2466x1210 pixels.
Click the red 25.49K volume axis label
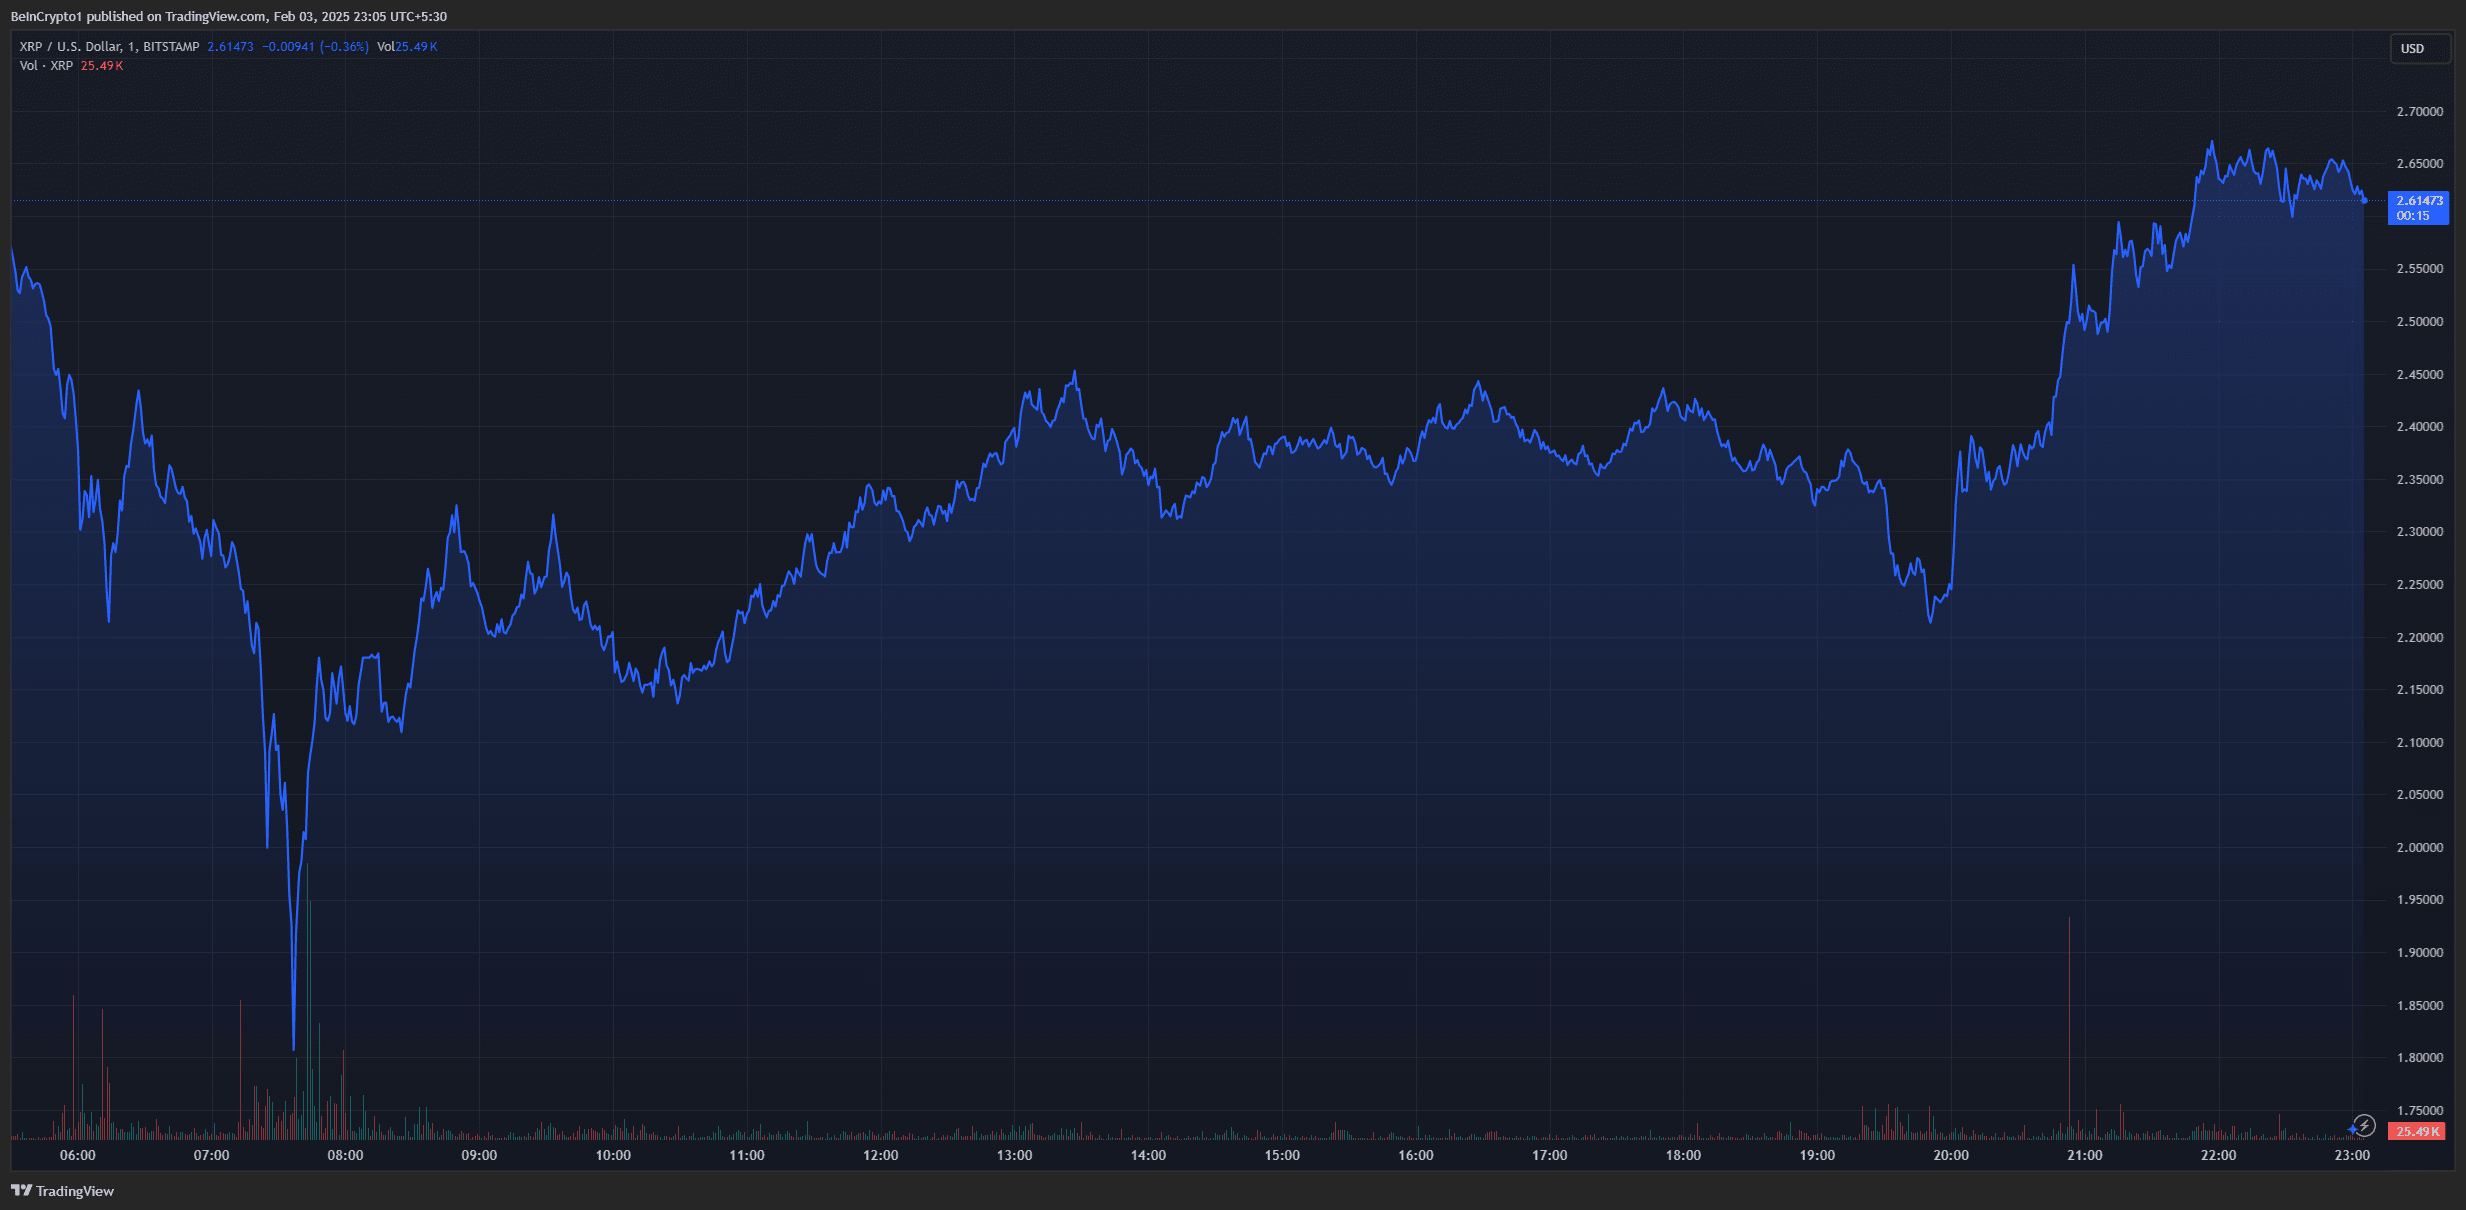[x=2416, y=1131]
